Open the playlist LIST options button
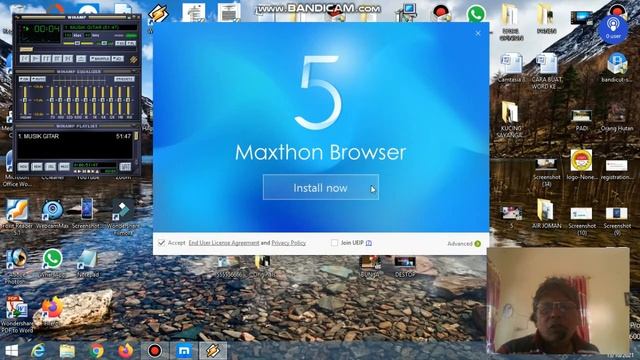The image size is (640, 360). click(125, 166)
